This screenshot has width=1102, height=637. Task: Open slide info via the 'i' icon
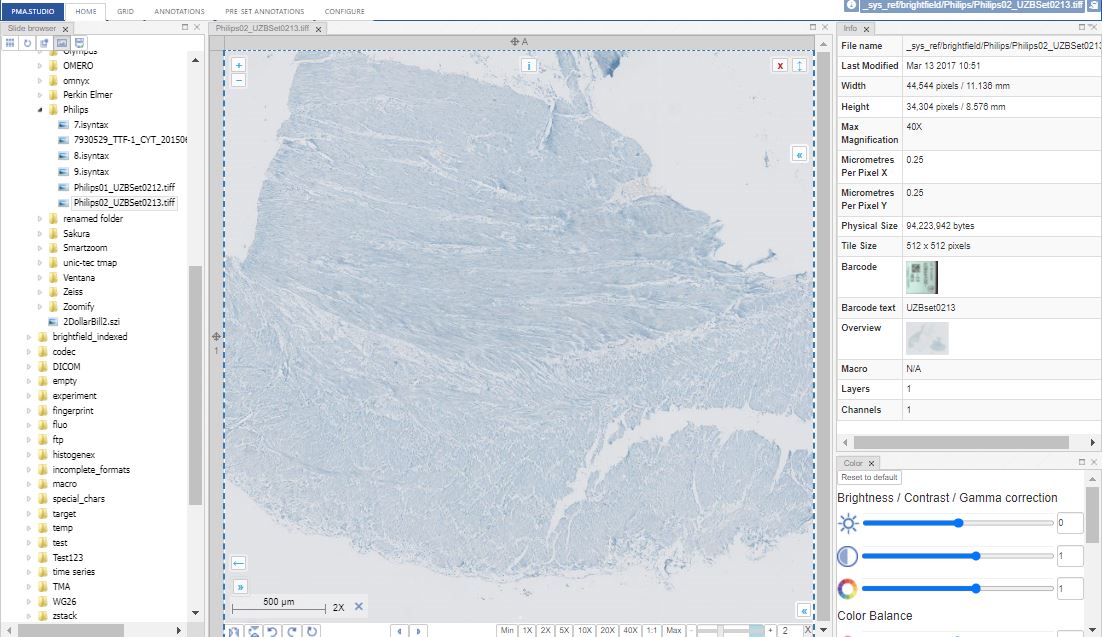pos(529,65)
